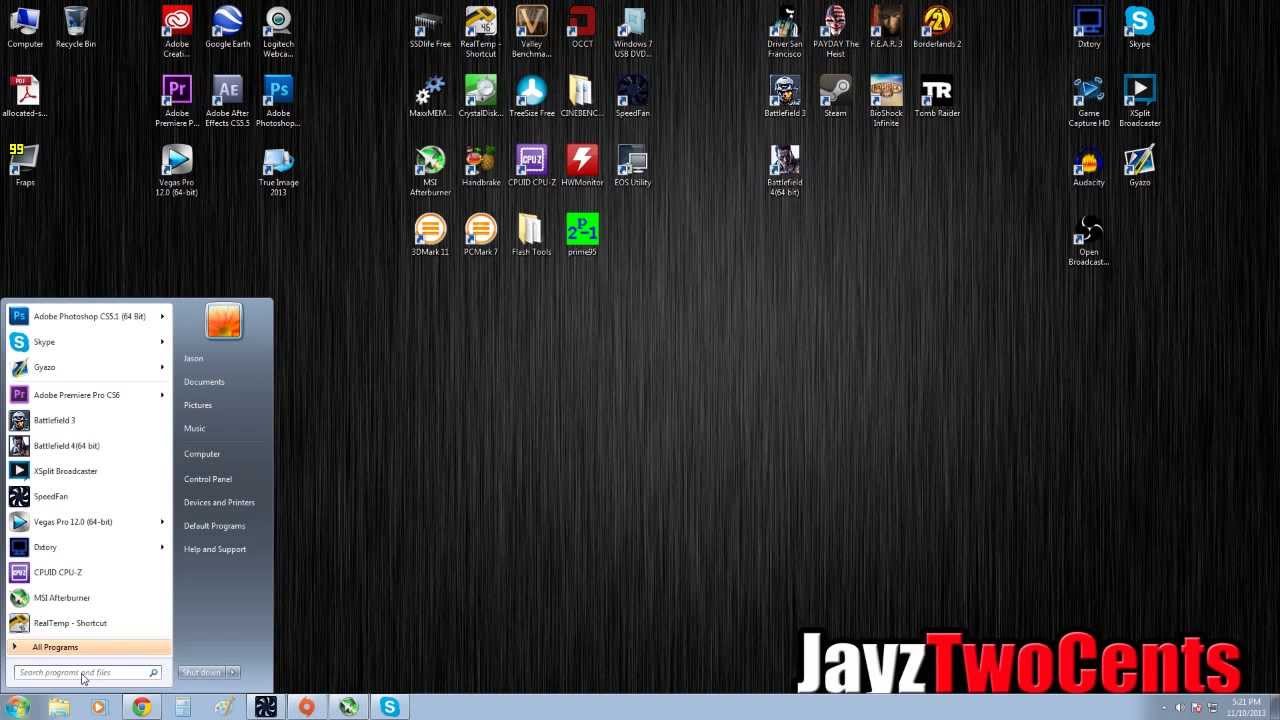This screenshot has width=1280, height=720.
Task: Select the Open Broadcaster desktop icon
Action: (1088, 239)
